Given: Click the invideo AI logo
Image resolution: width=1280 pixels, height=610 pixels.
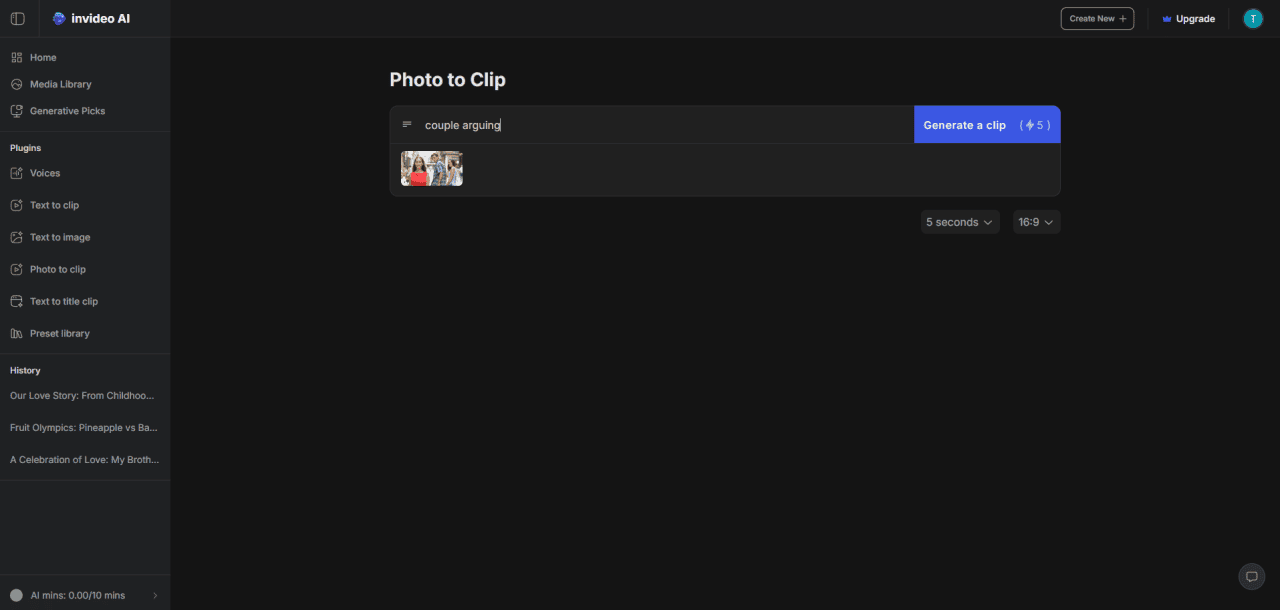Looking at the screenshot, I should click(92, 19).
